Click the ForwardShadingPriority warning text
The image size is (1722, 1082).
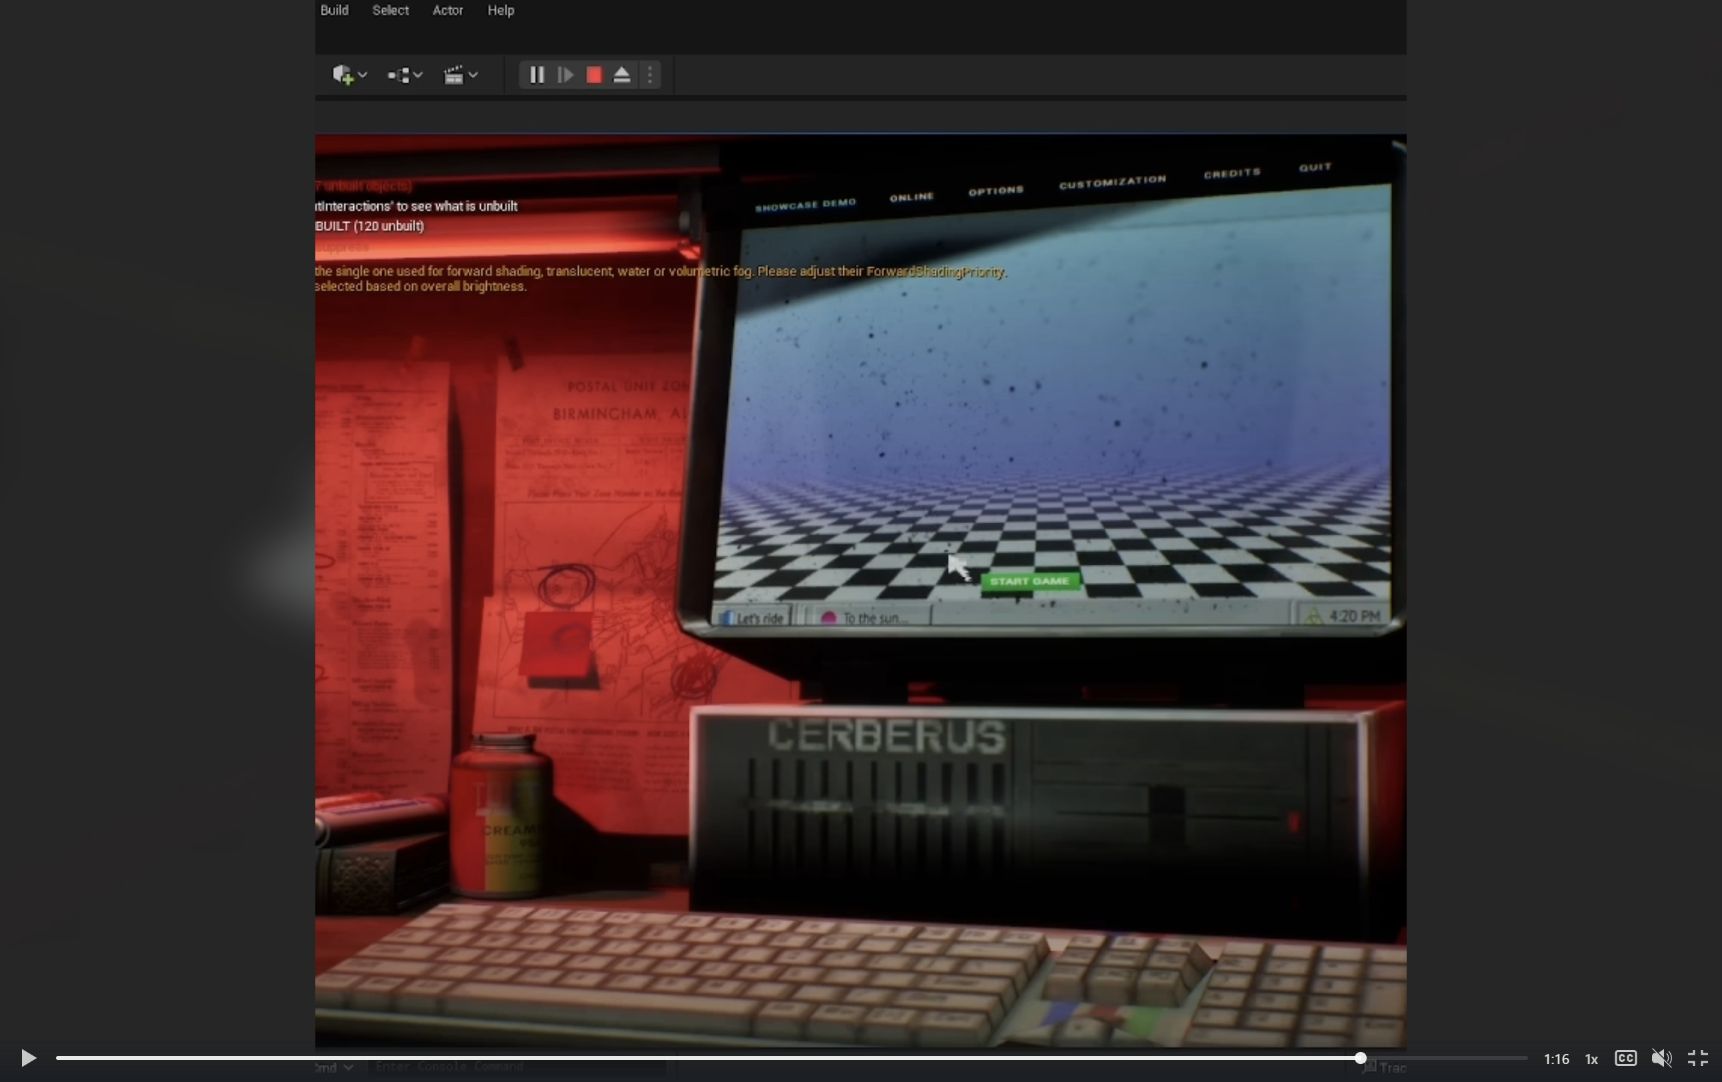[x=660, y=271]
